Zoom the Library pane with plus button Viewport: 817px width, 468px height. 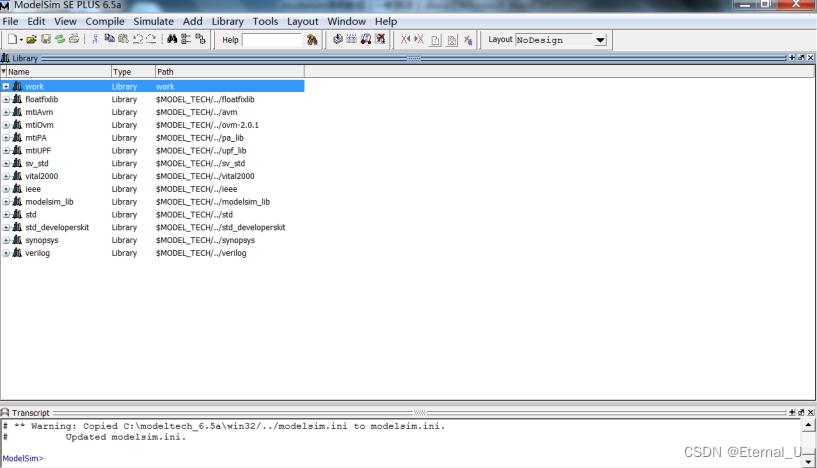[792, 58]
